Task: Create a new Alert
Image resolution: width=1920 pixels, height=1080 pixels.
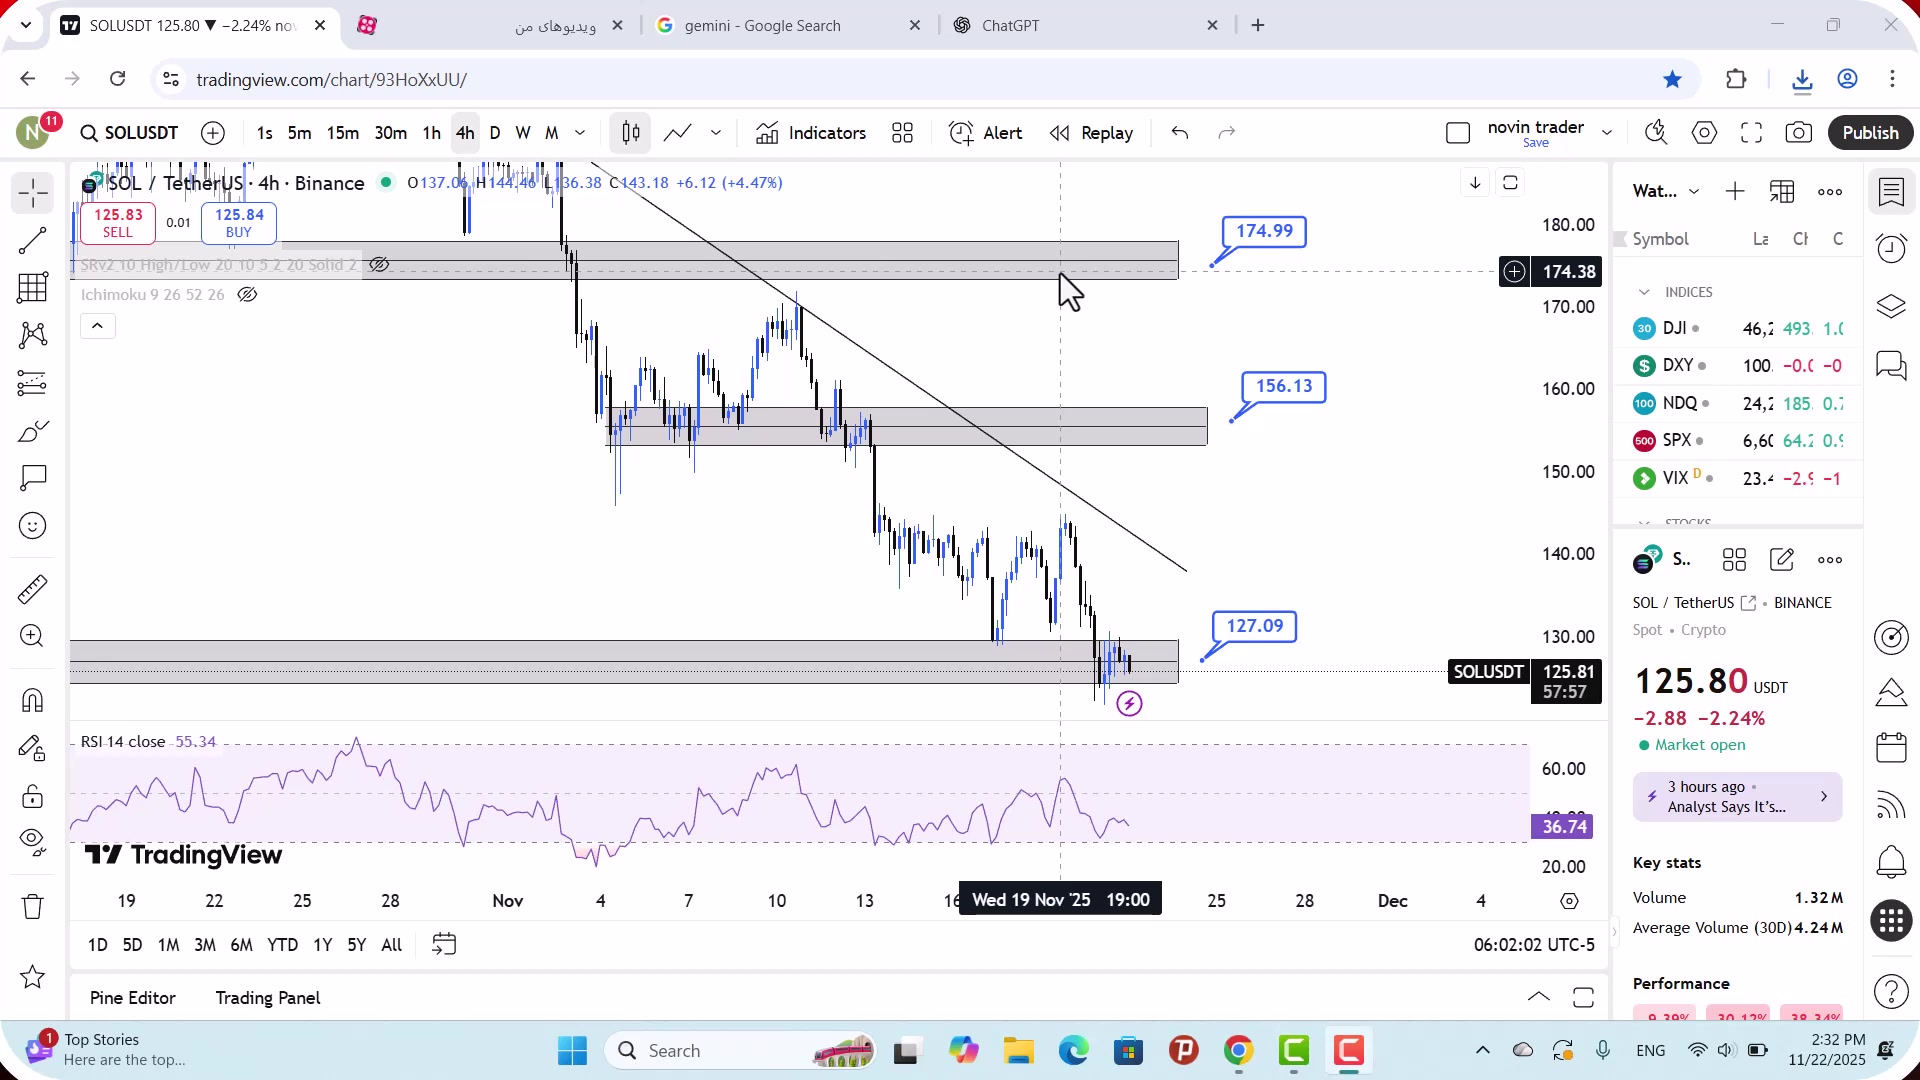Action: [986, 133]
